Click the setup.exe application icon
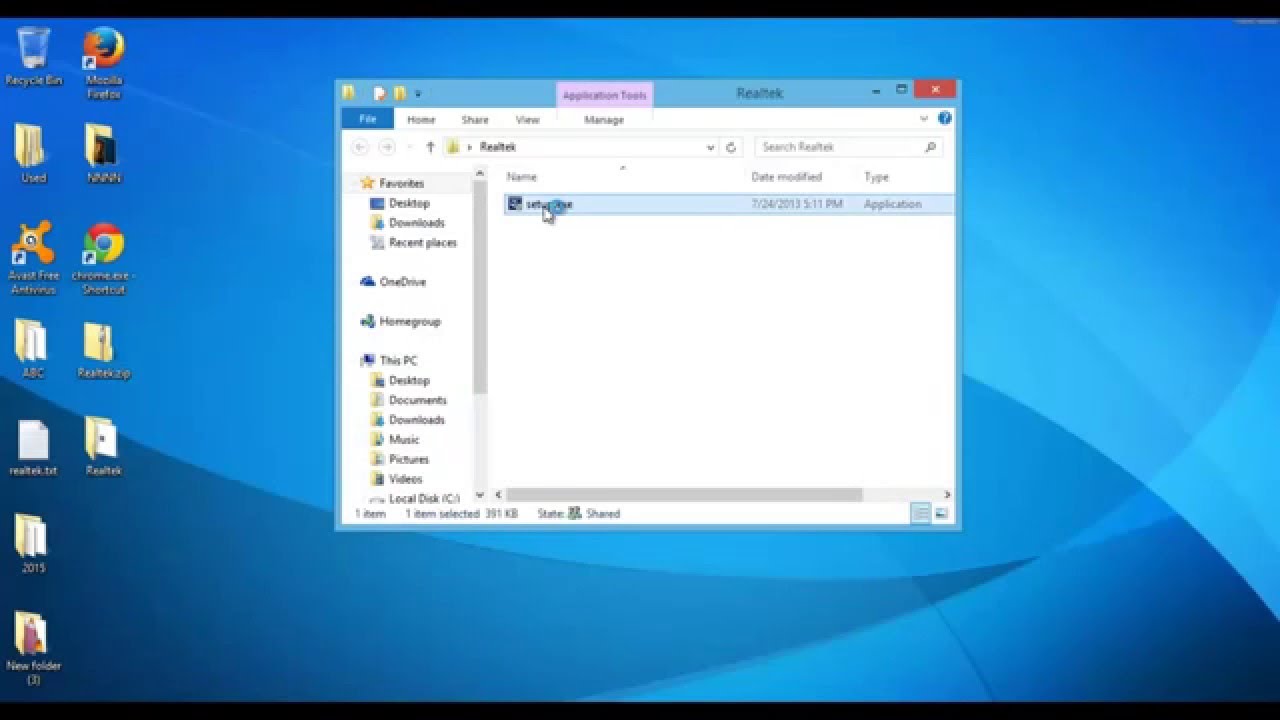This screenshot has height=720, width=1280. pos(514,204)
